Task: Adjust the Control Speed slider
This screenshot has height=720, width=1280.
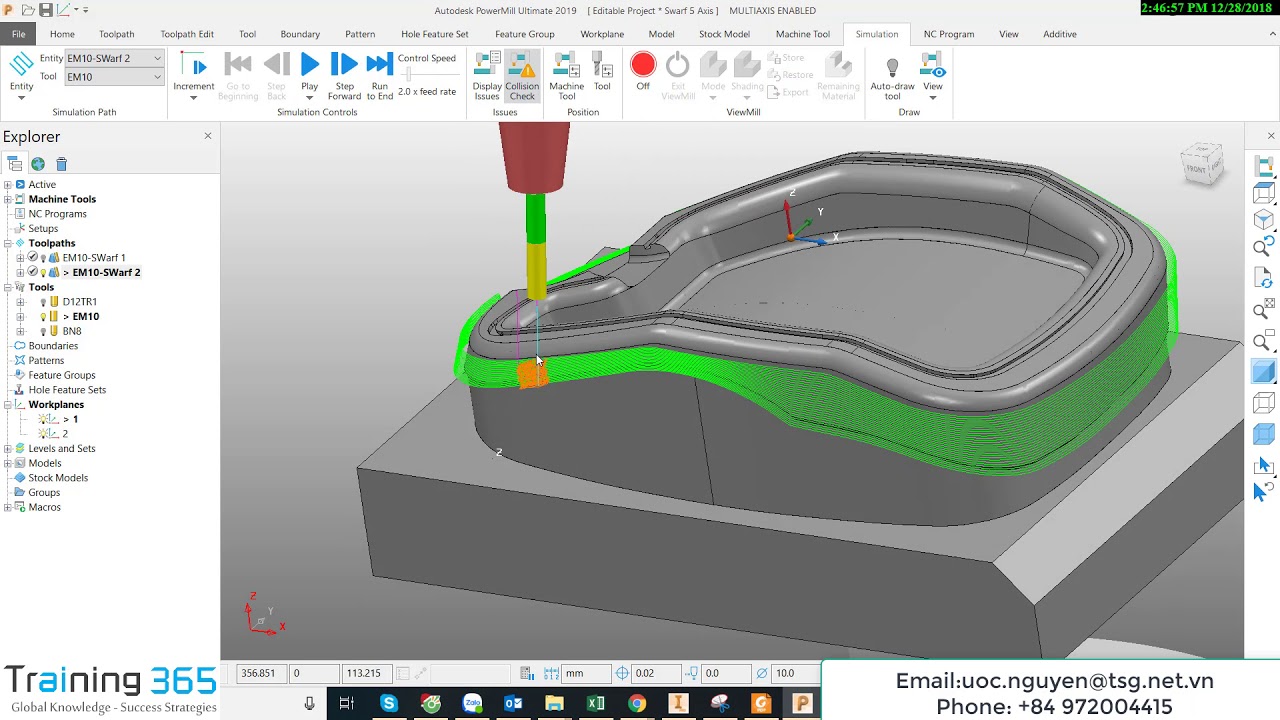Action: pos(408,75)
